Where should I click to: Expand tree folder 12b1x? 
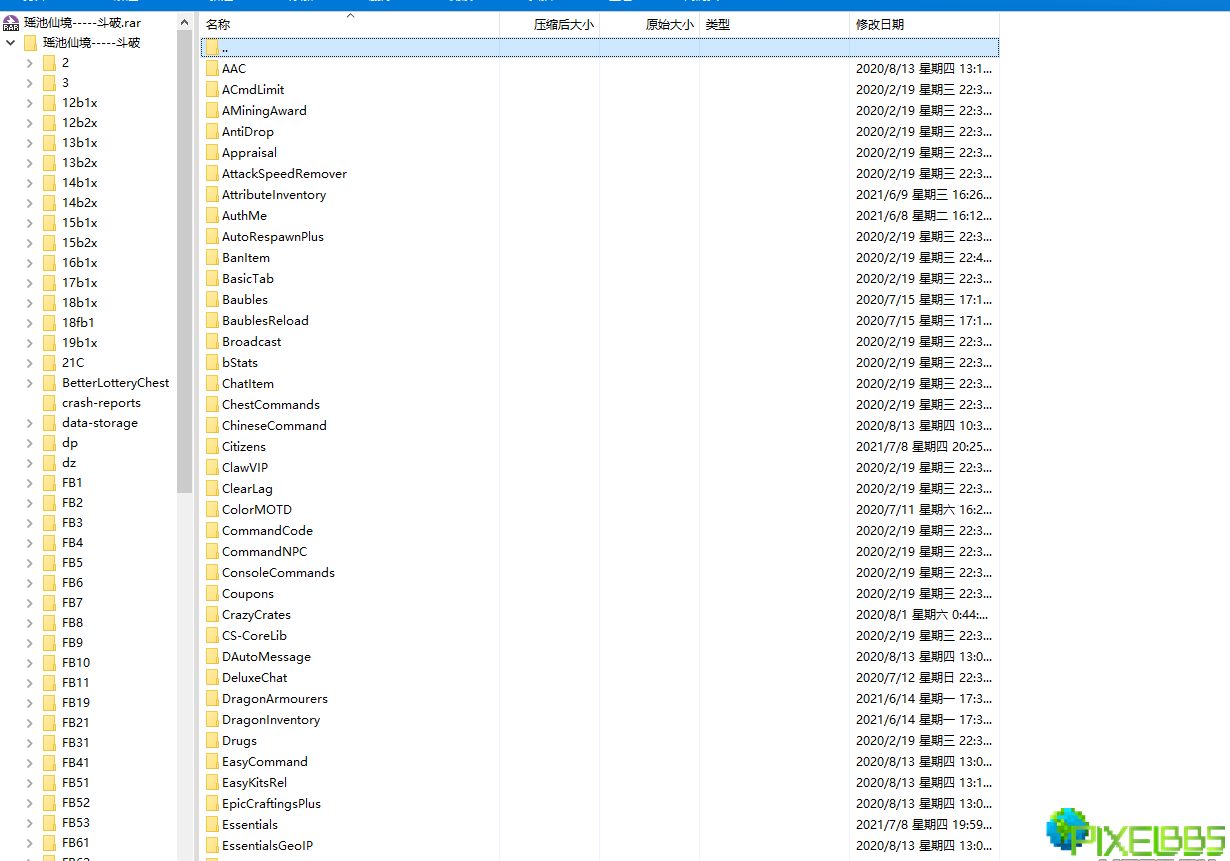click(30, 102)
